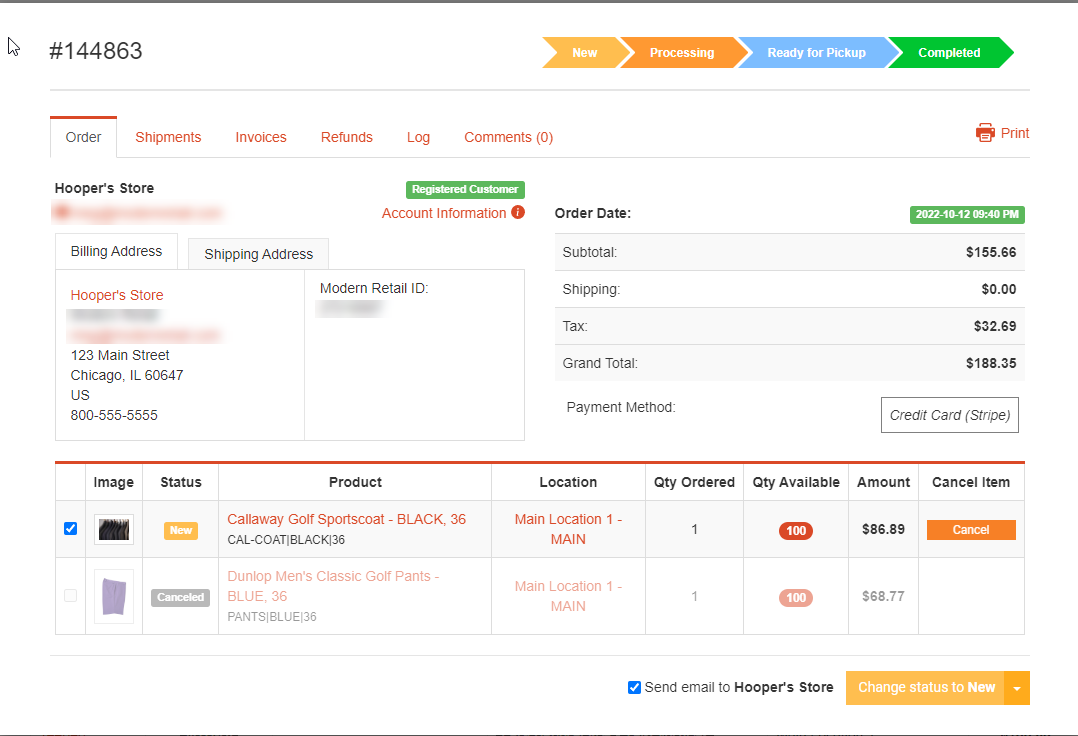Open the Invoices tab
This screenshot has height=736, width=1078.
point(261,137)
